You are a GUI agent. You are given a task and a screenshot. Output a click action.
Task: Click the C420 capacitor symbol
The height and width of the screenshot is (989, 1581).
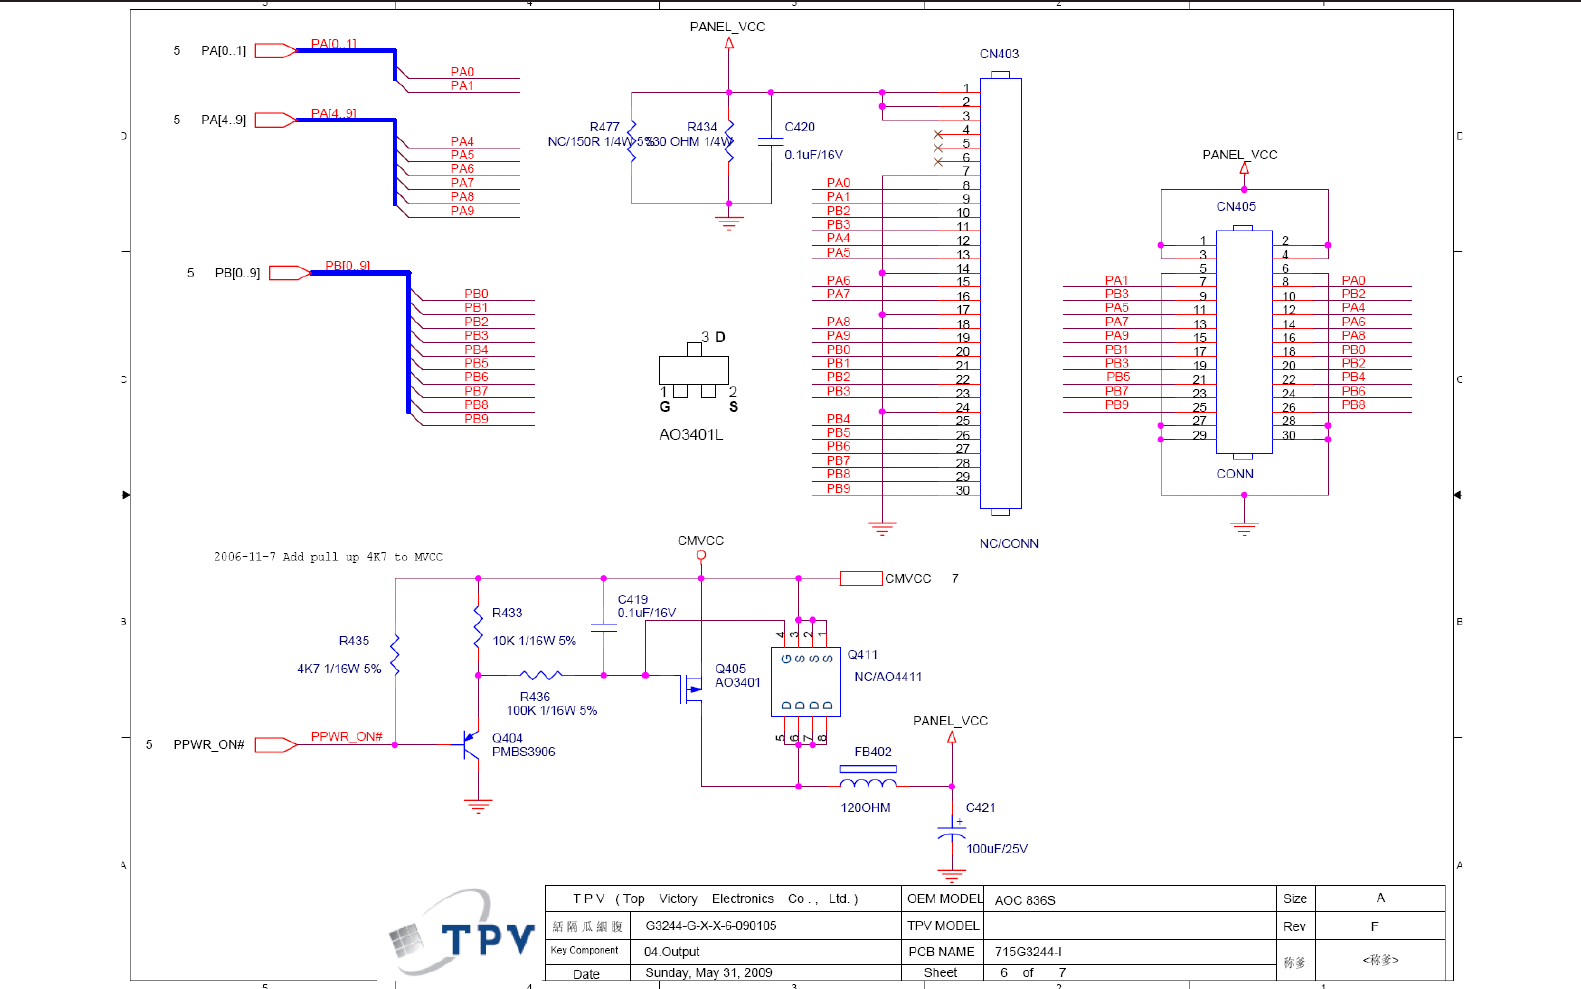pos(770,141)
